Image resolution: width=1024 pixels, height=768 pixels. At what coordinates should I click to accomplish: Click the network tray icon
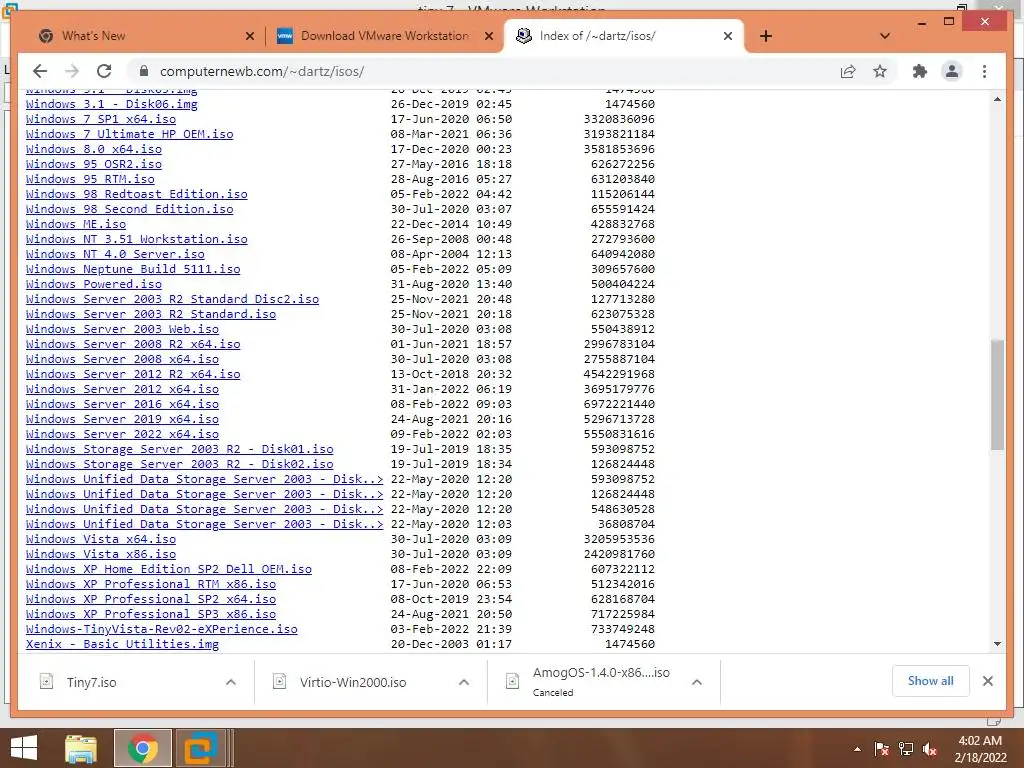(x=906, y=749)
